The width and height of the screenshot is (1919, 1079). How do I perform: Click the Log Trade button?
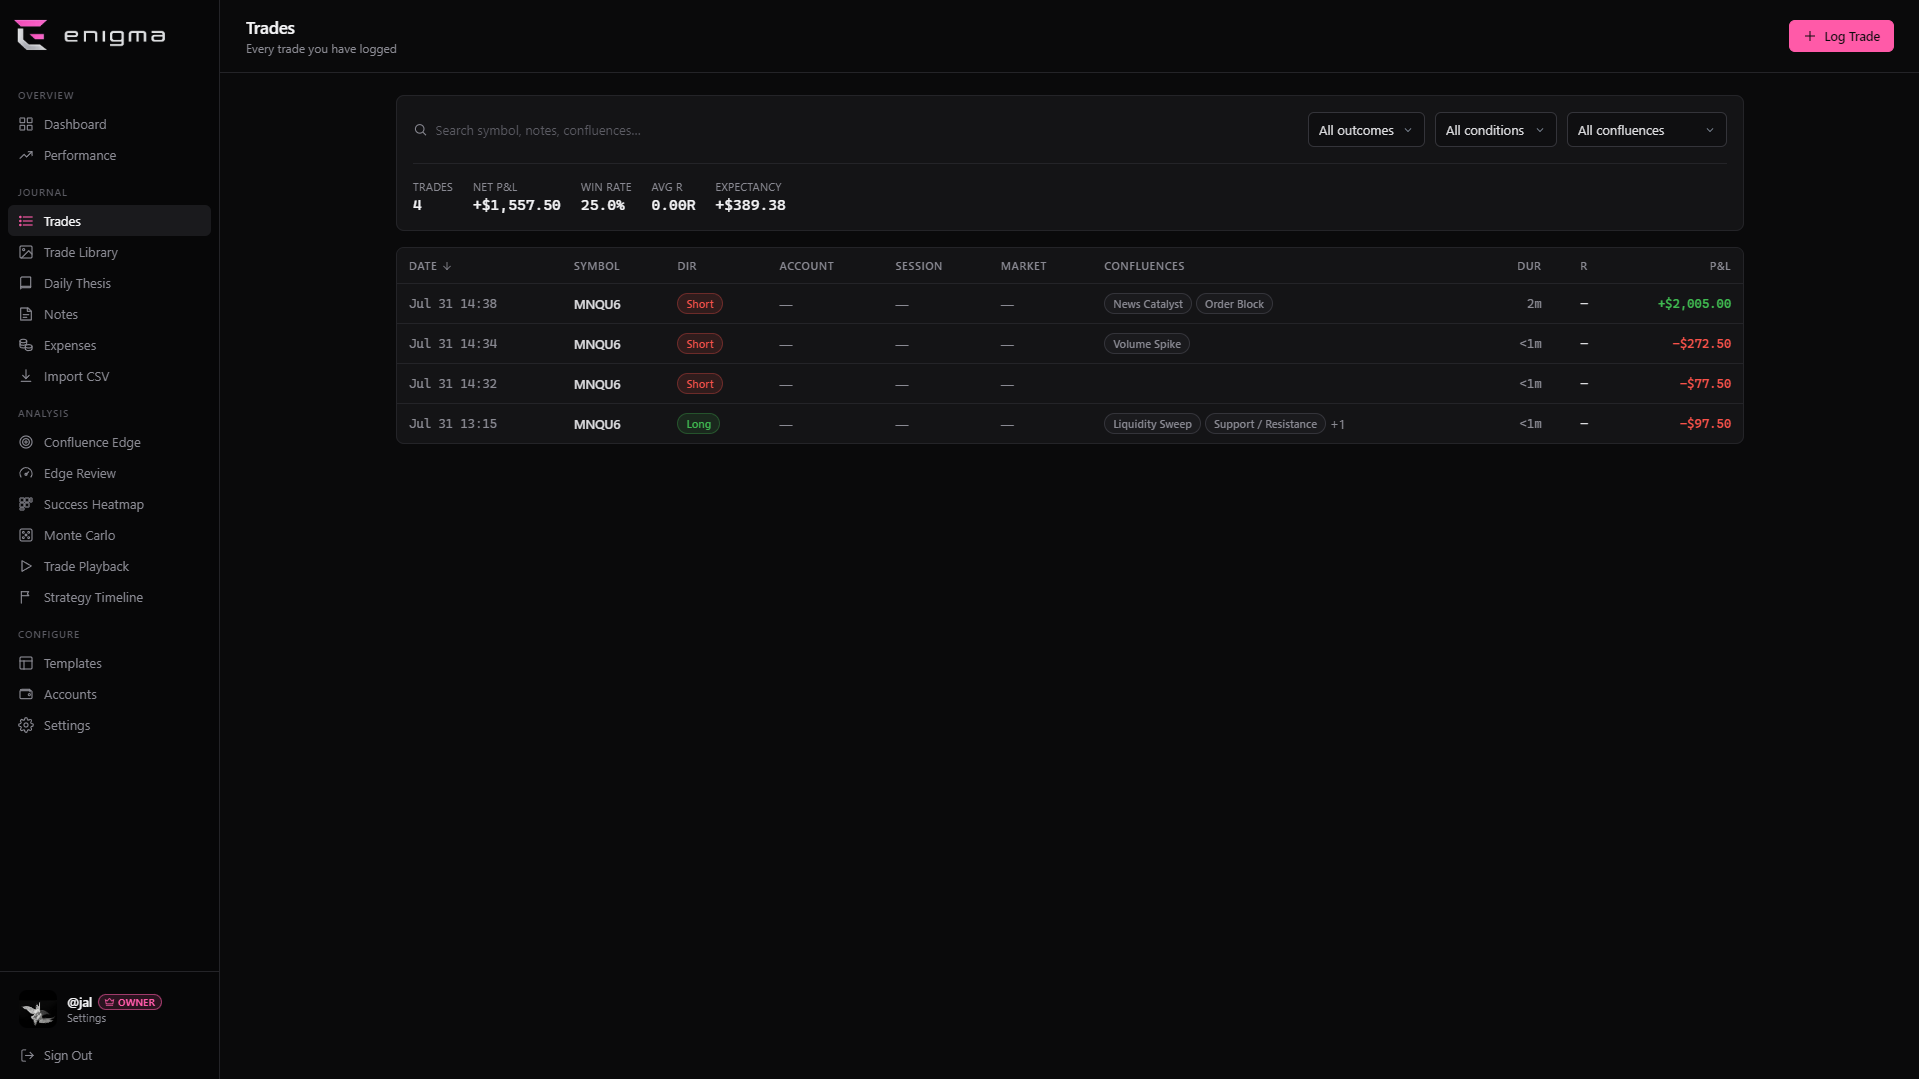1841,36
